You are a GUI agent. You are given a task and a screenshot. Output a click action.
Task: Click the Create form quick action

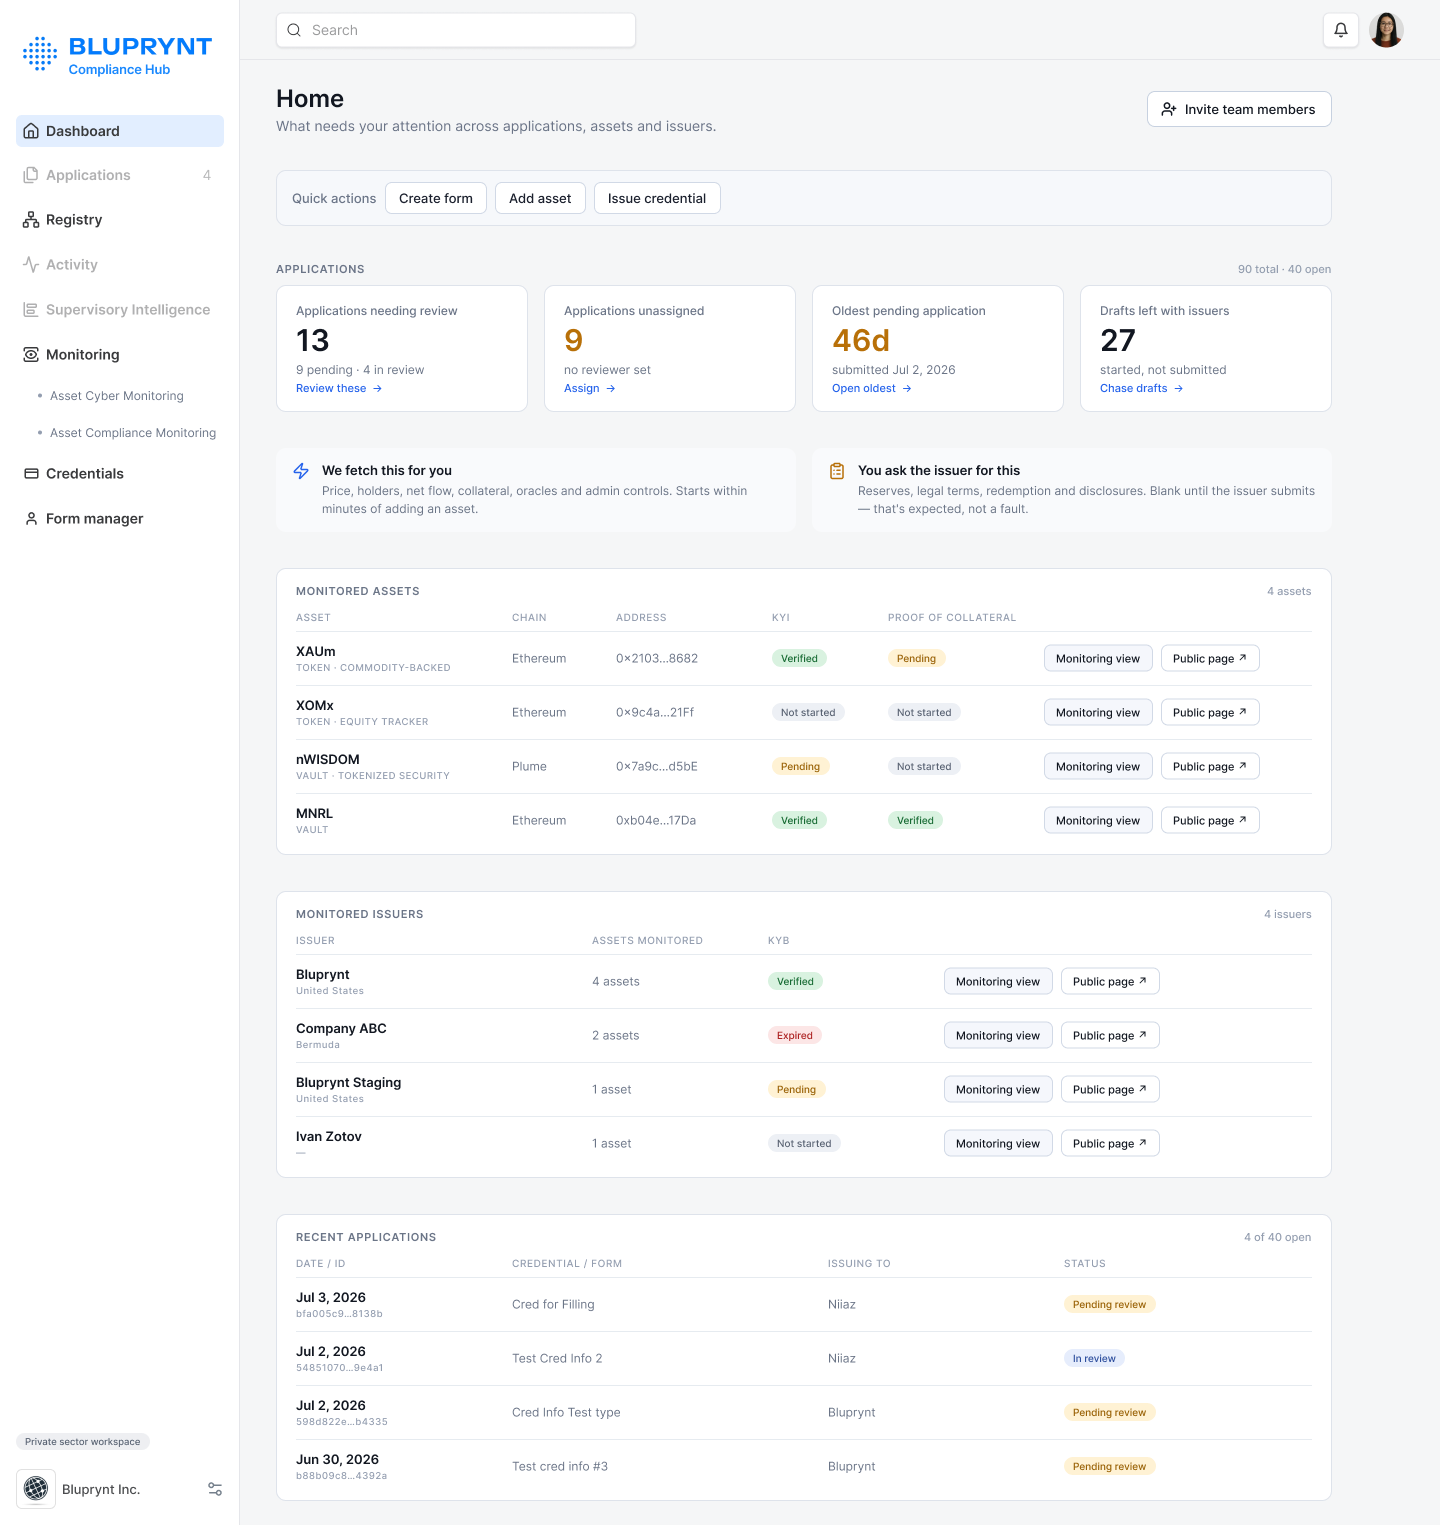tap(436, 198)
